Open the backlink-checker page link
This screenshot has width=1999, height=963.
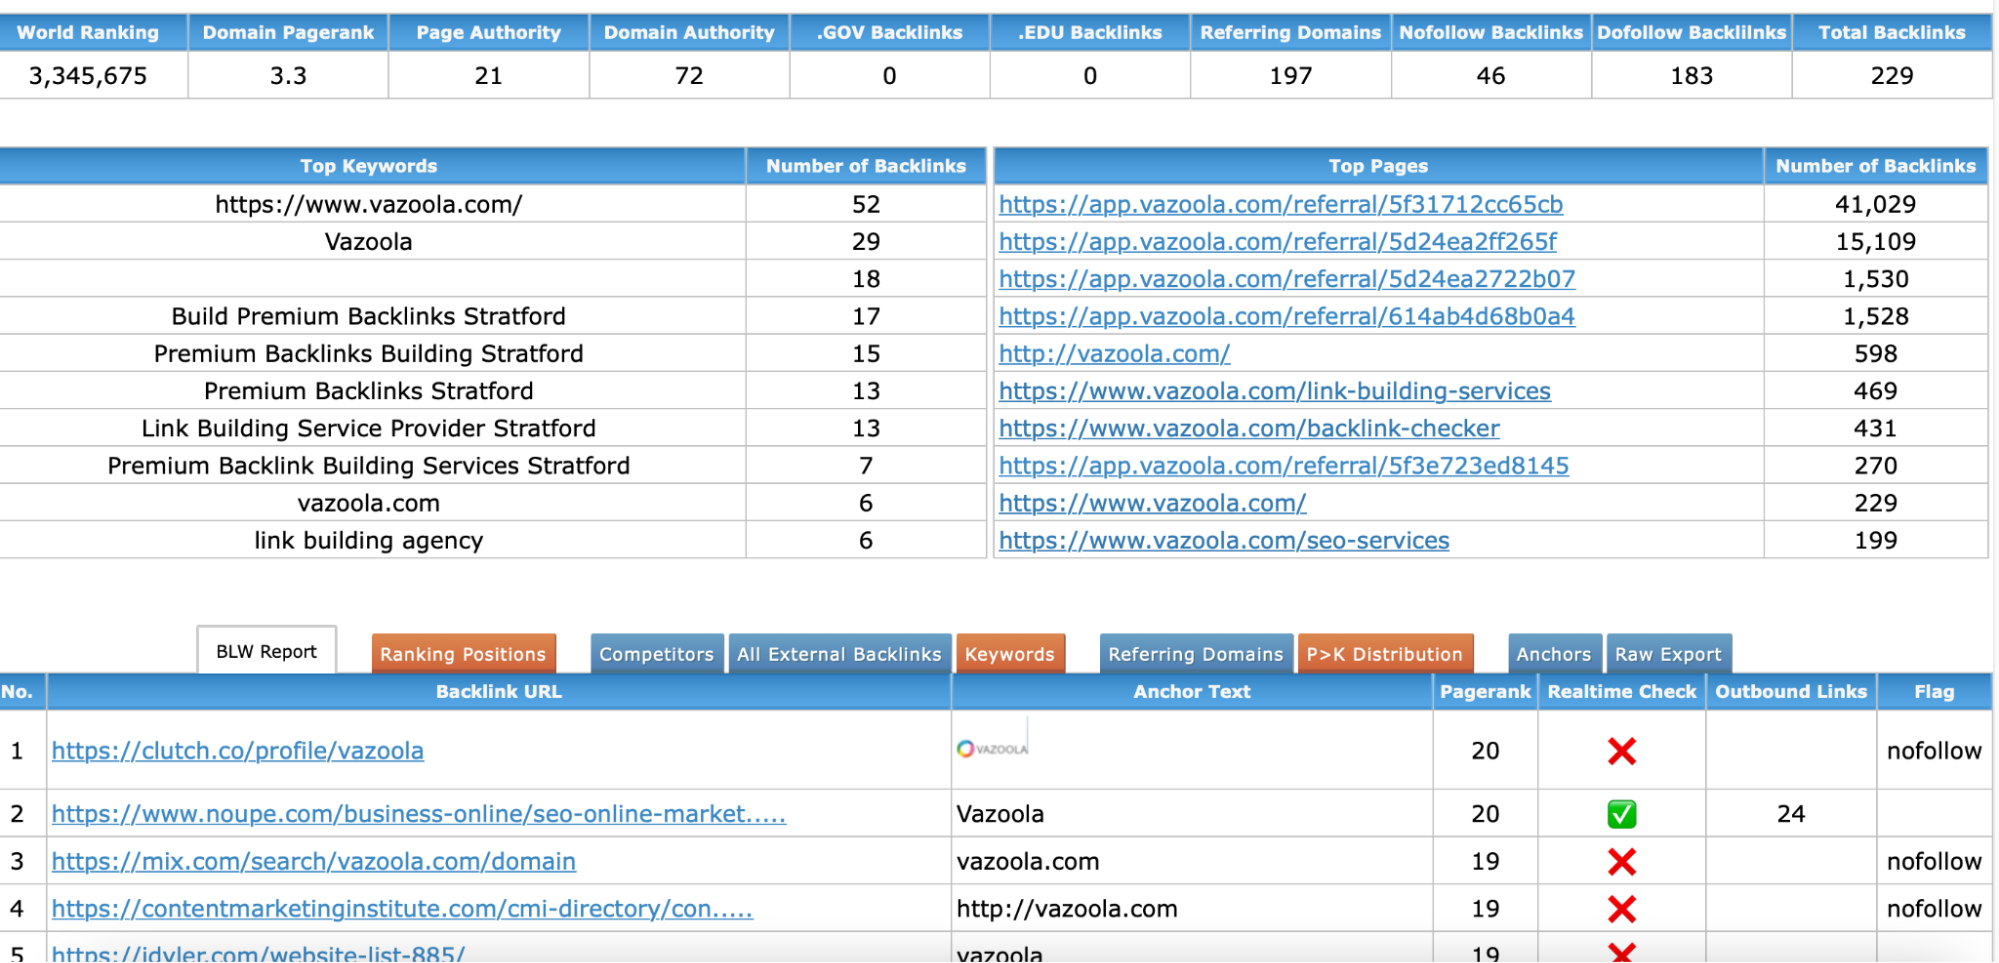[x=1249, y=428]
